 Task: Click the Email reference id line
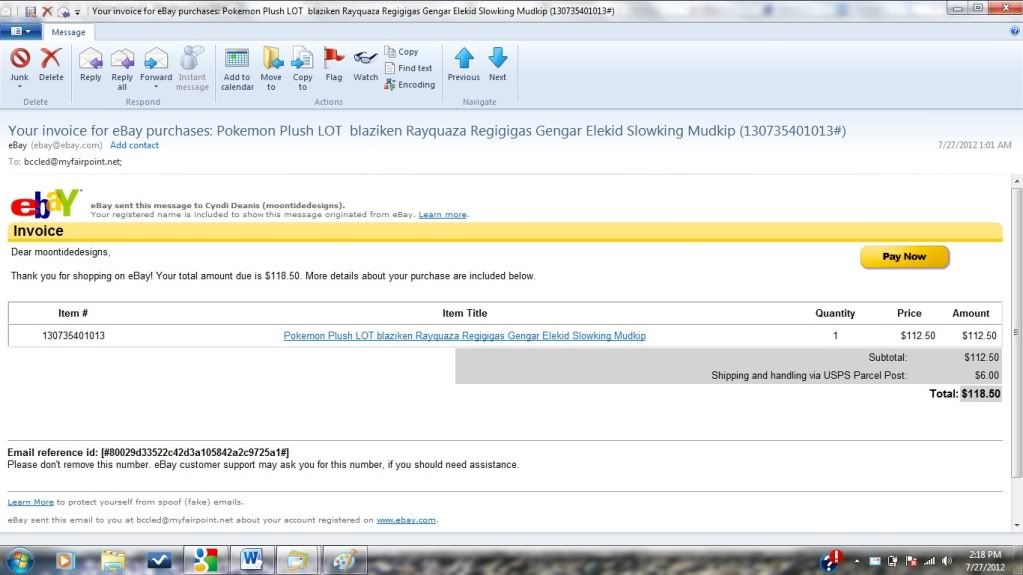click(148, 452)
